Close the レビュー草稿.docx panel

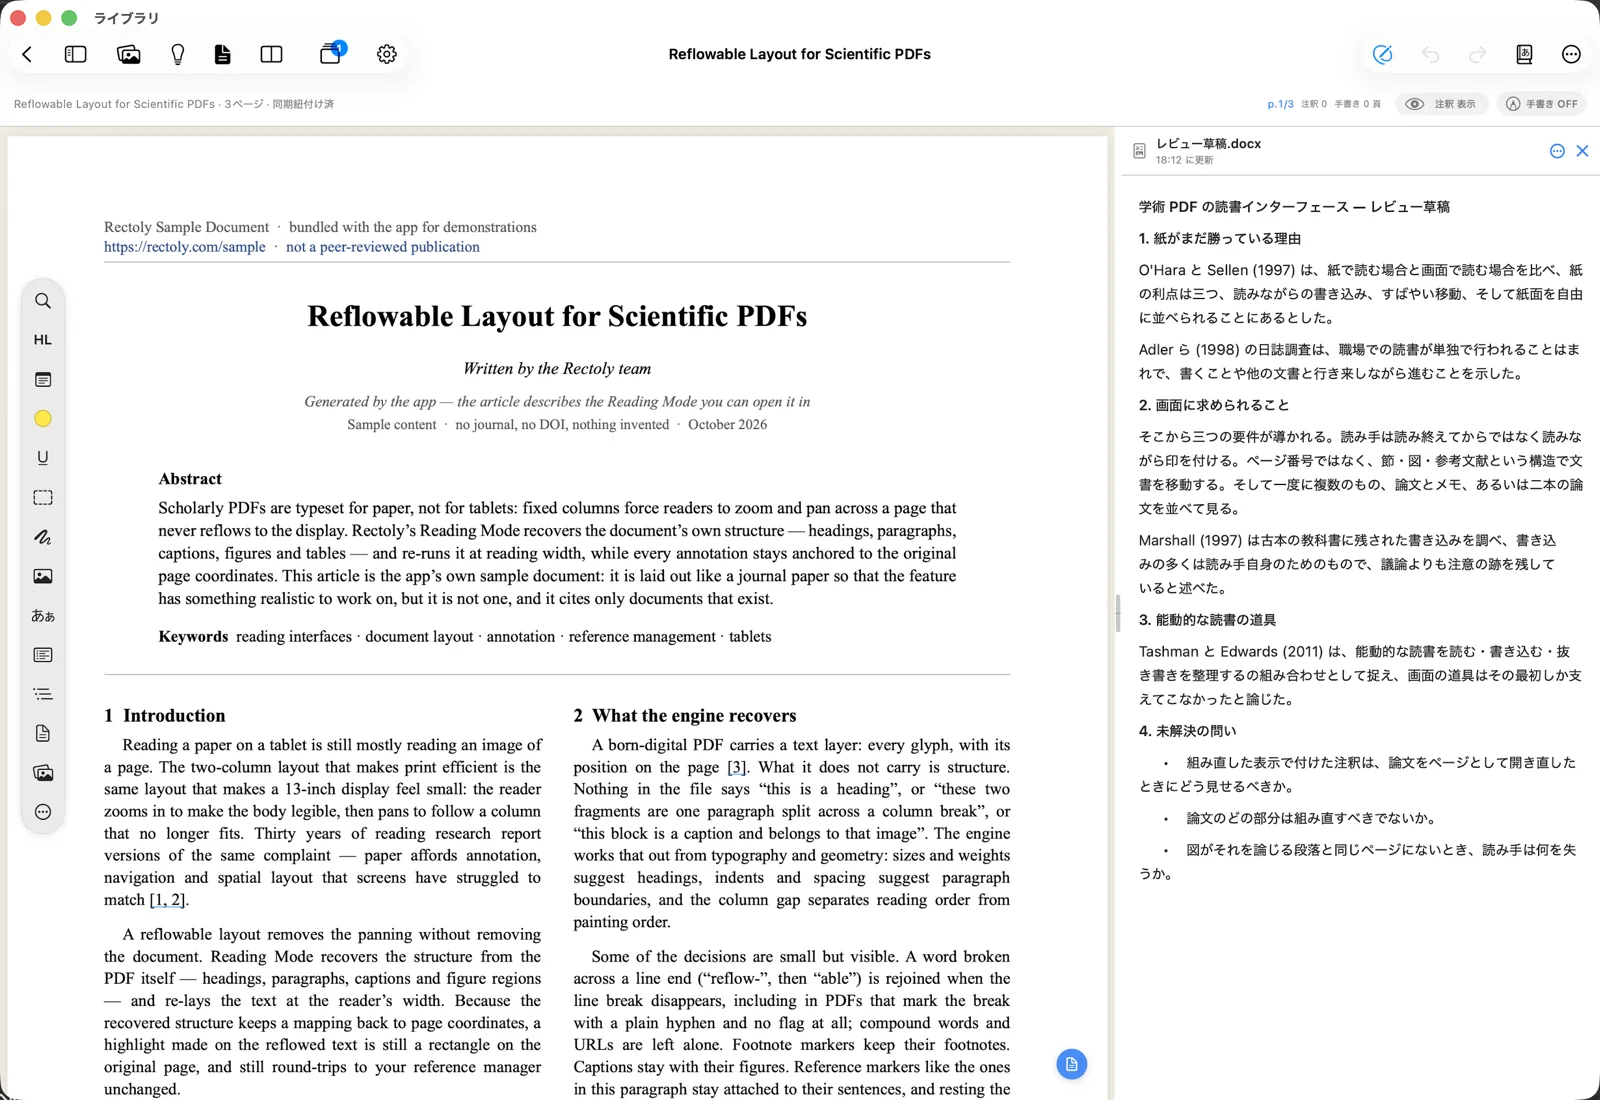click(x=1582, y=151)
